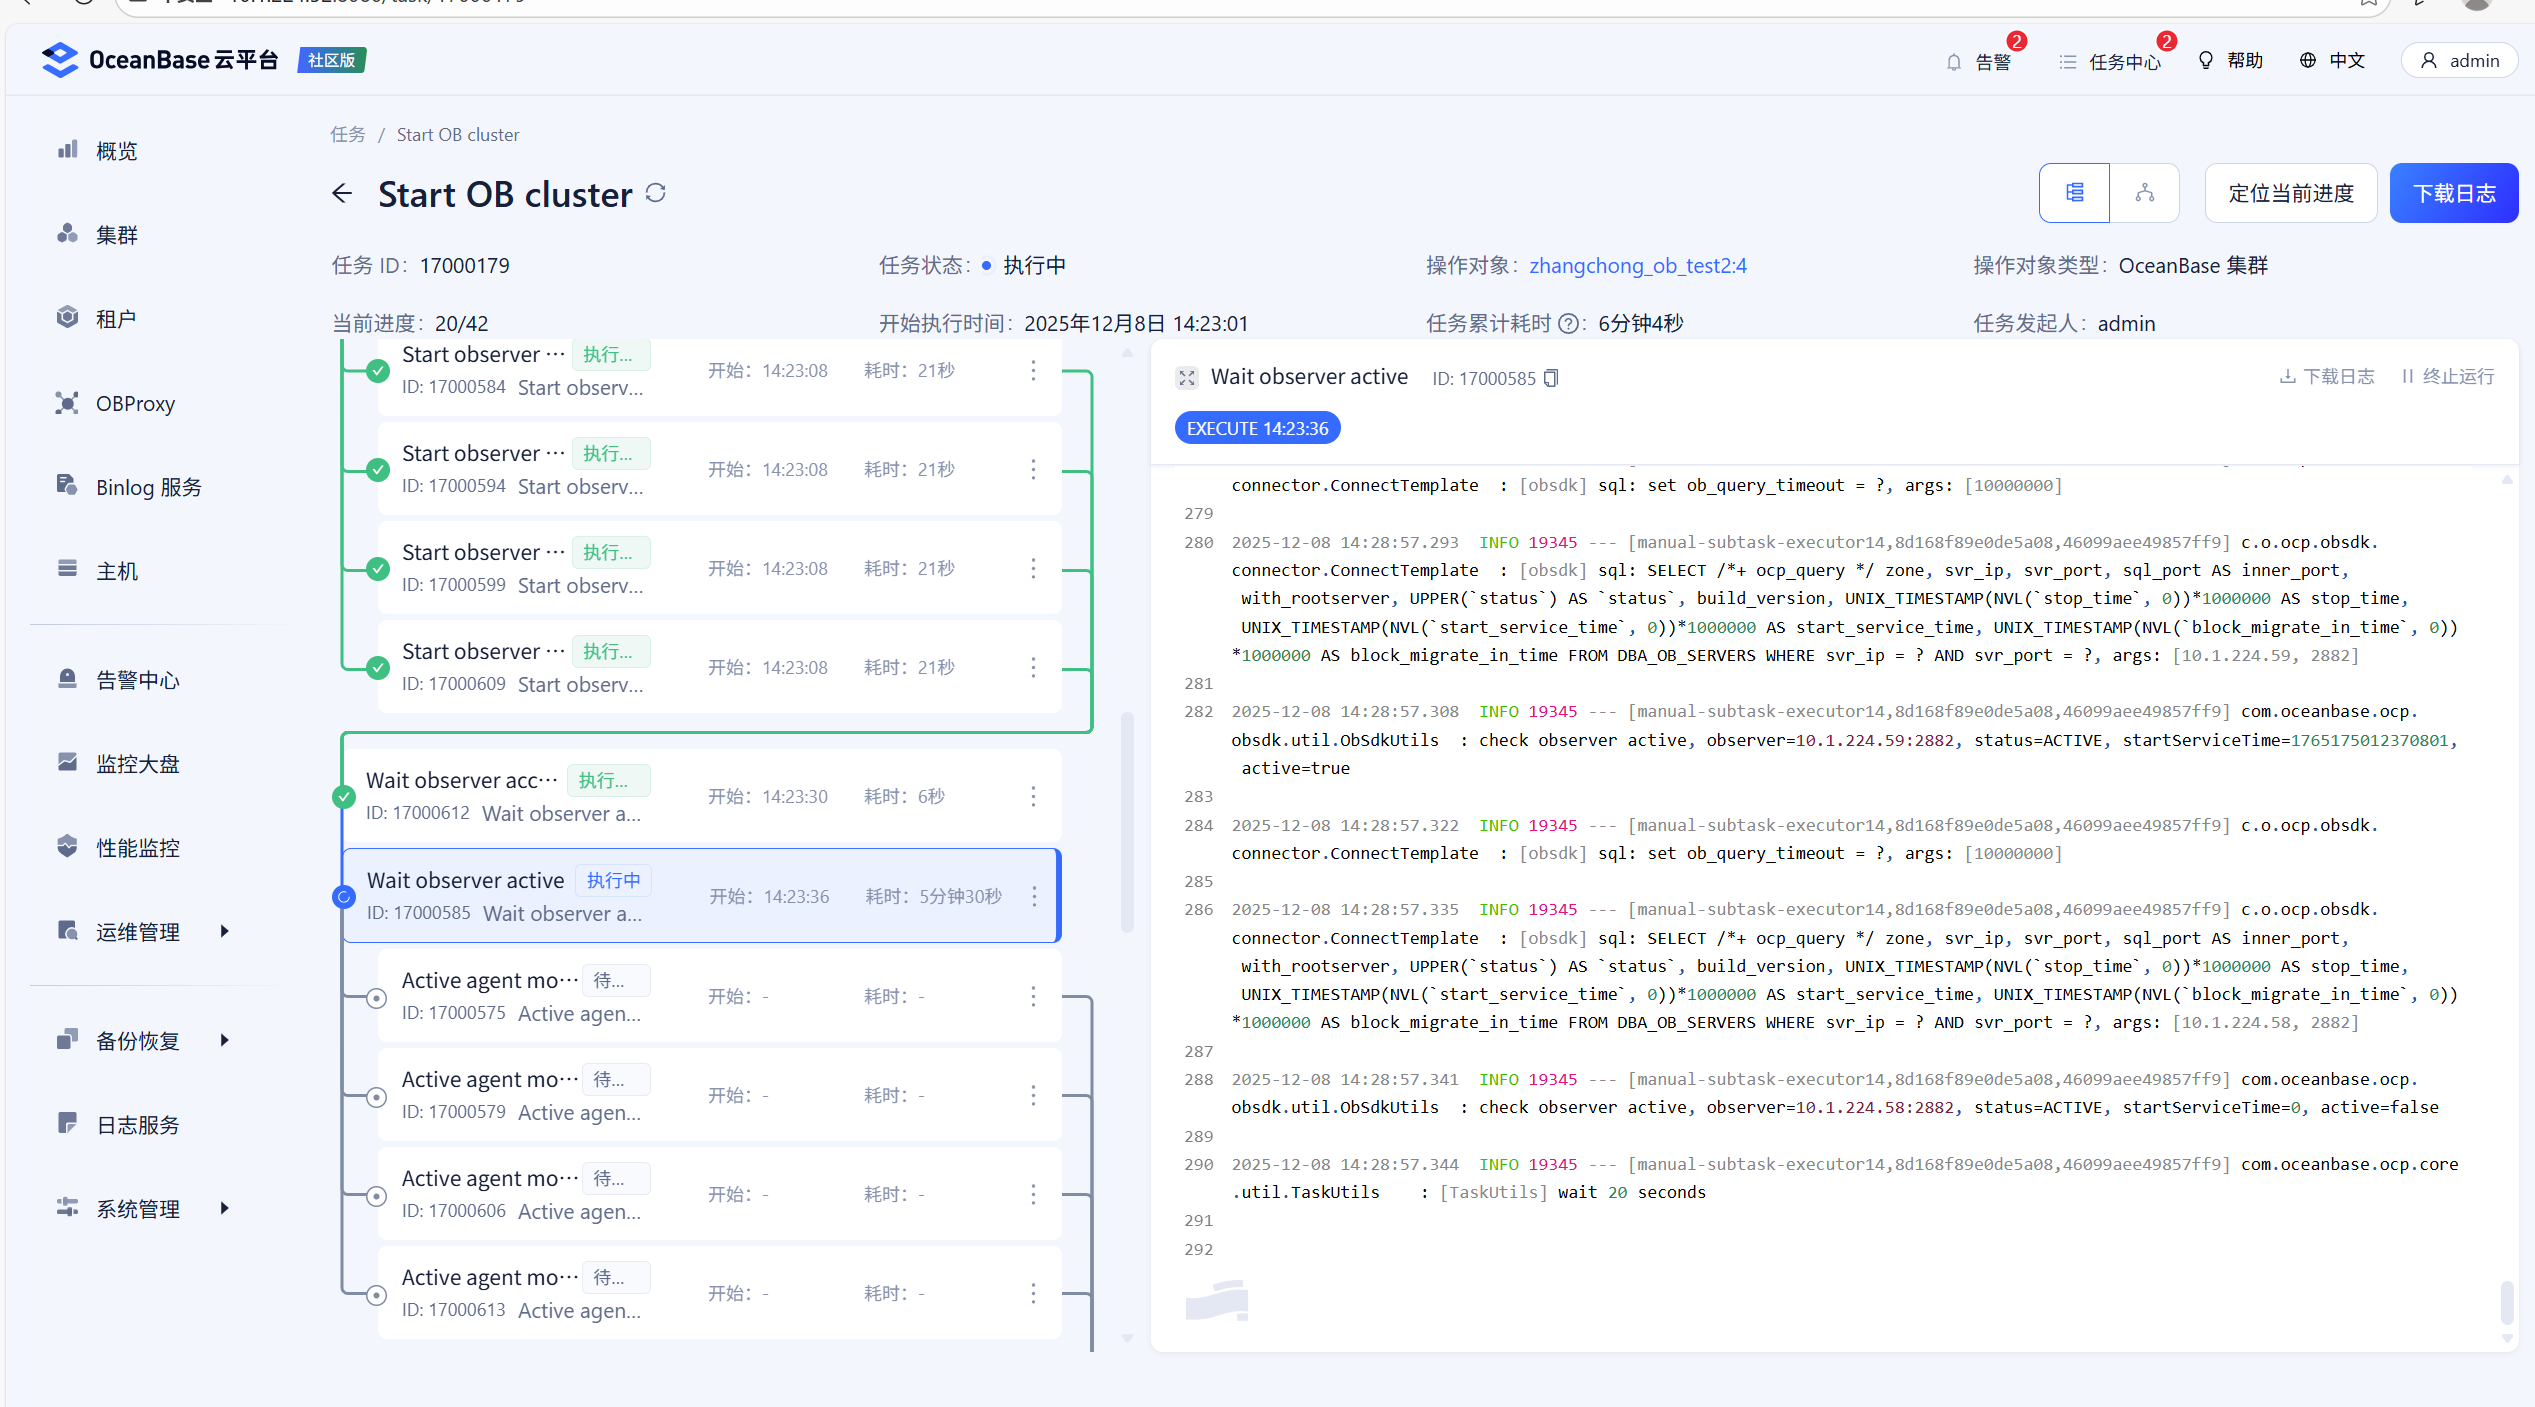Open the alarm bell notifications
The width and height of the screenshot is (2535, 1407).
pos(1954,62)
